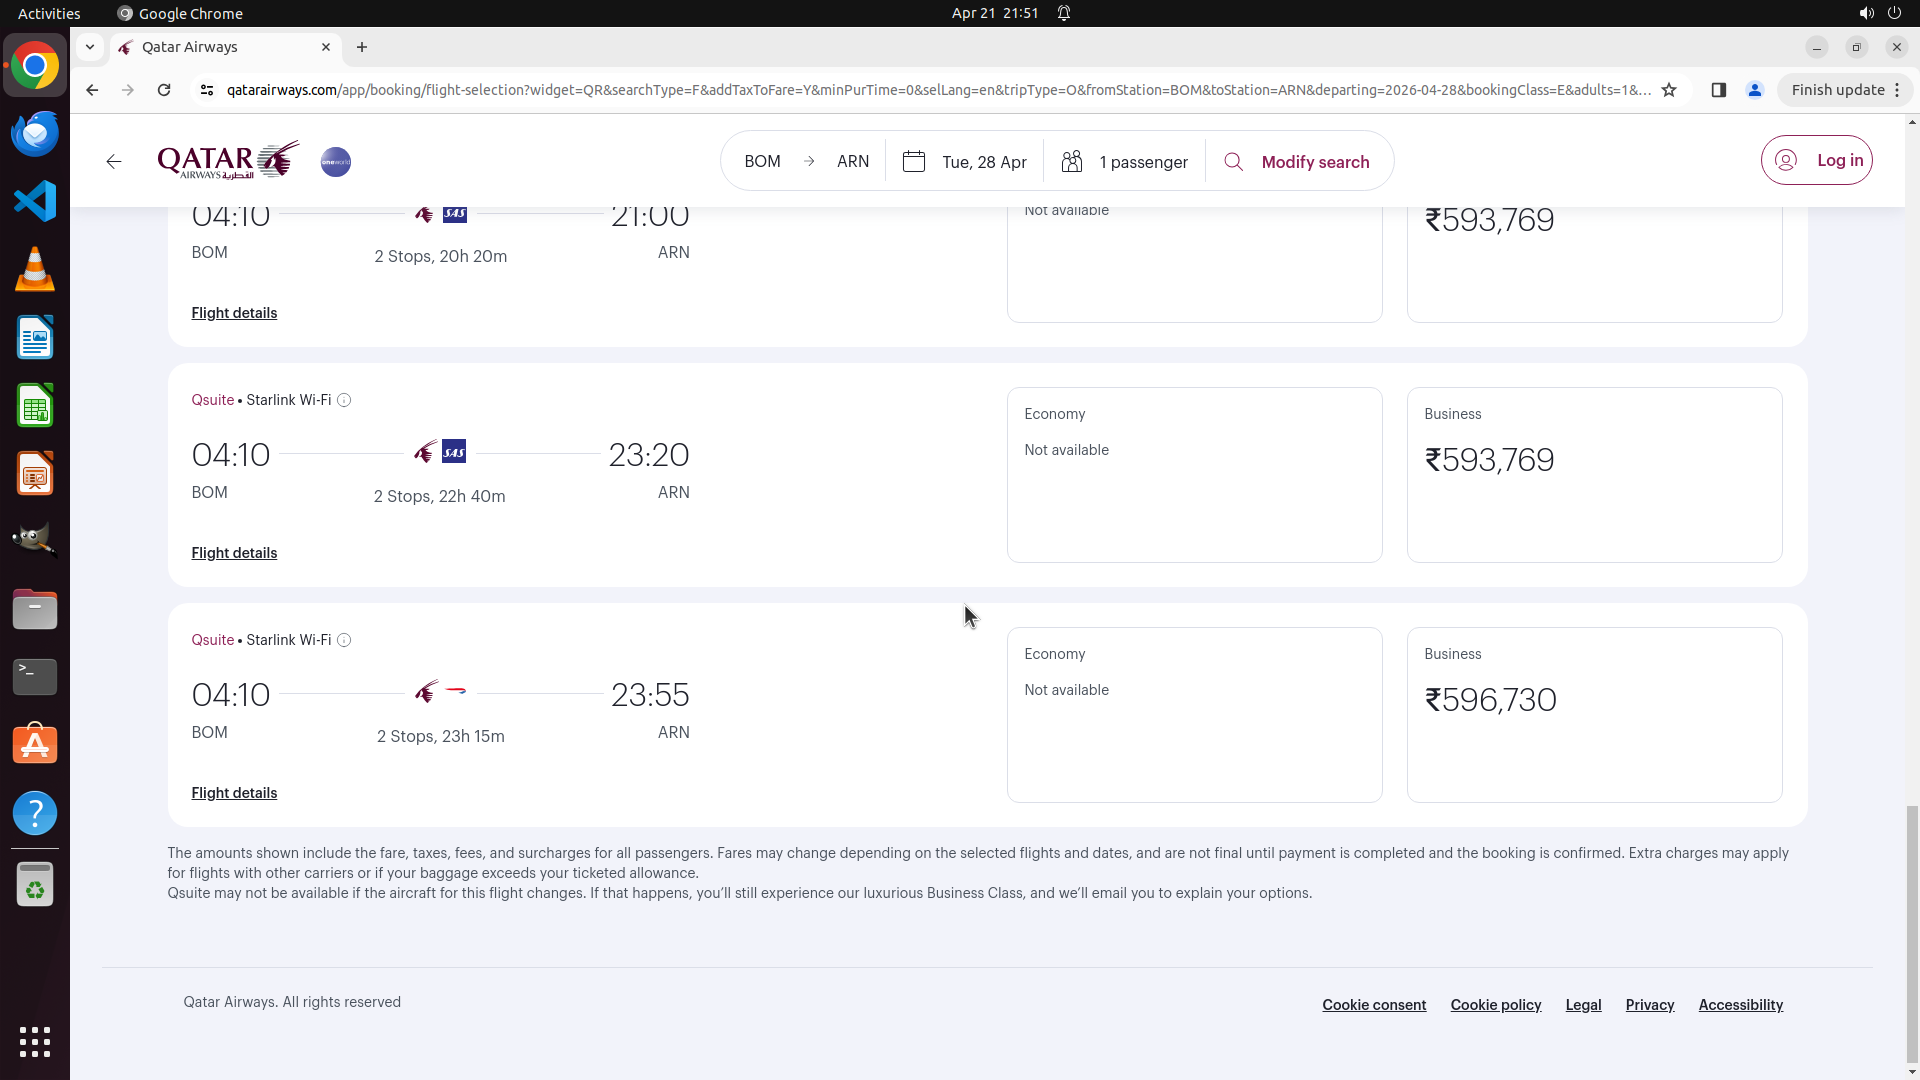Click the oneworld alliance badge
This screenshot has height=1080, width=1920.
pyautogui.click(x=336, y=162)
